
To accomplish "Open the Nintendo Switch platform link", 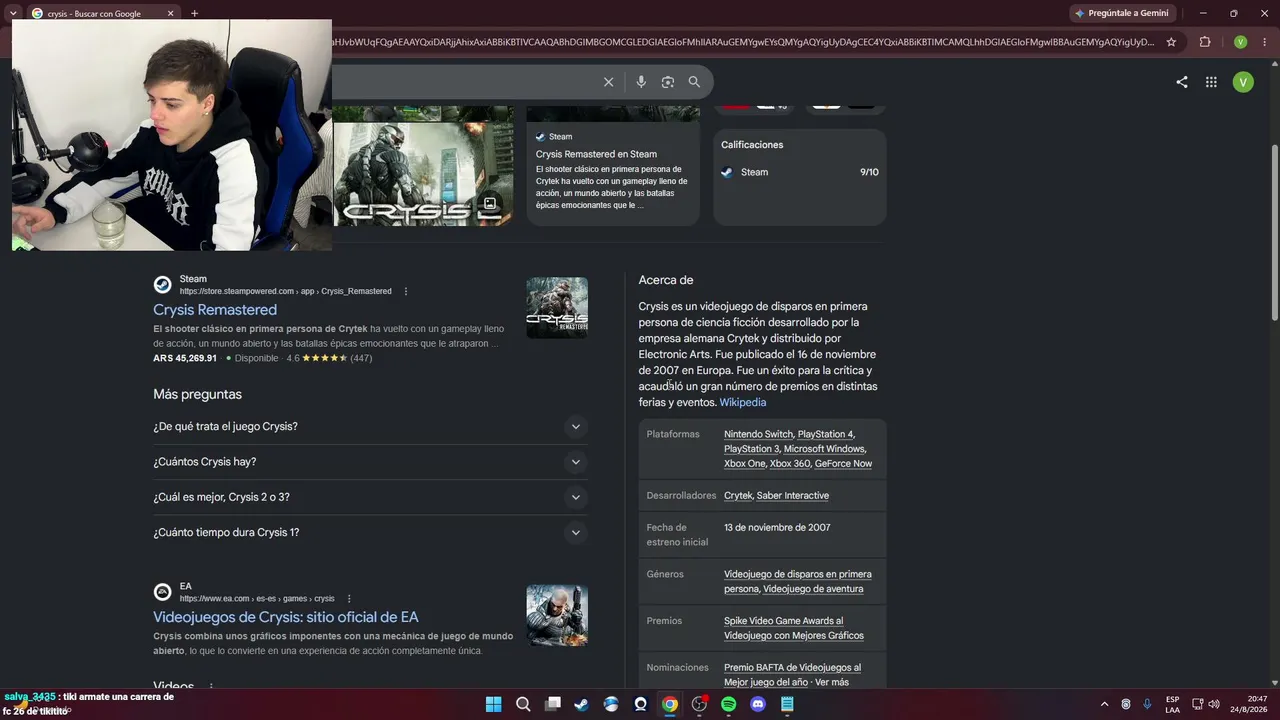I will (x=758, y=434).
